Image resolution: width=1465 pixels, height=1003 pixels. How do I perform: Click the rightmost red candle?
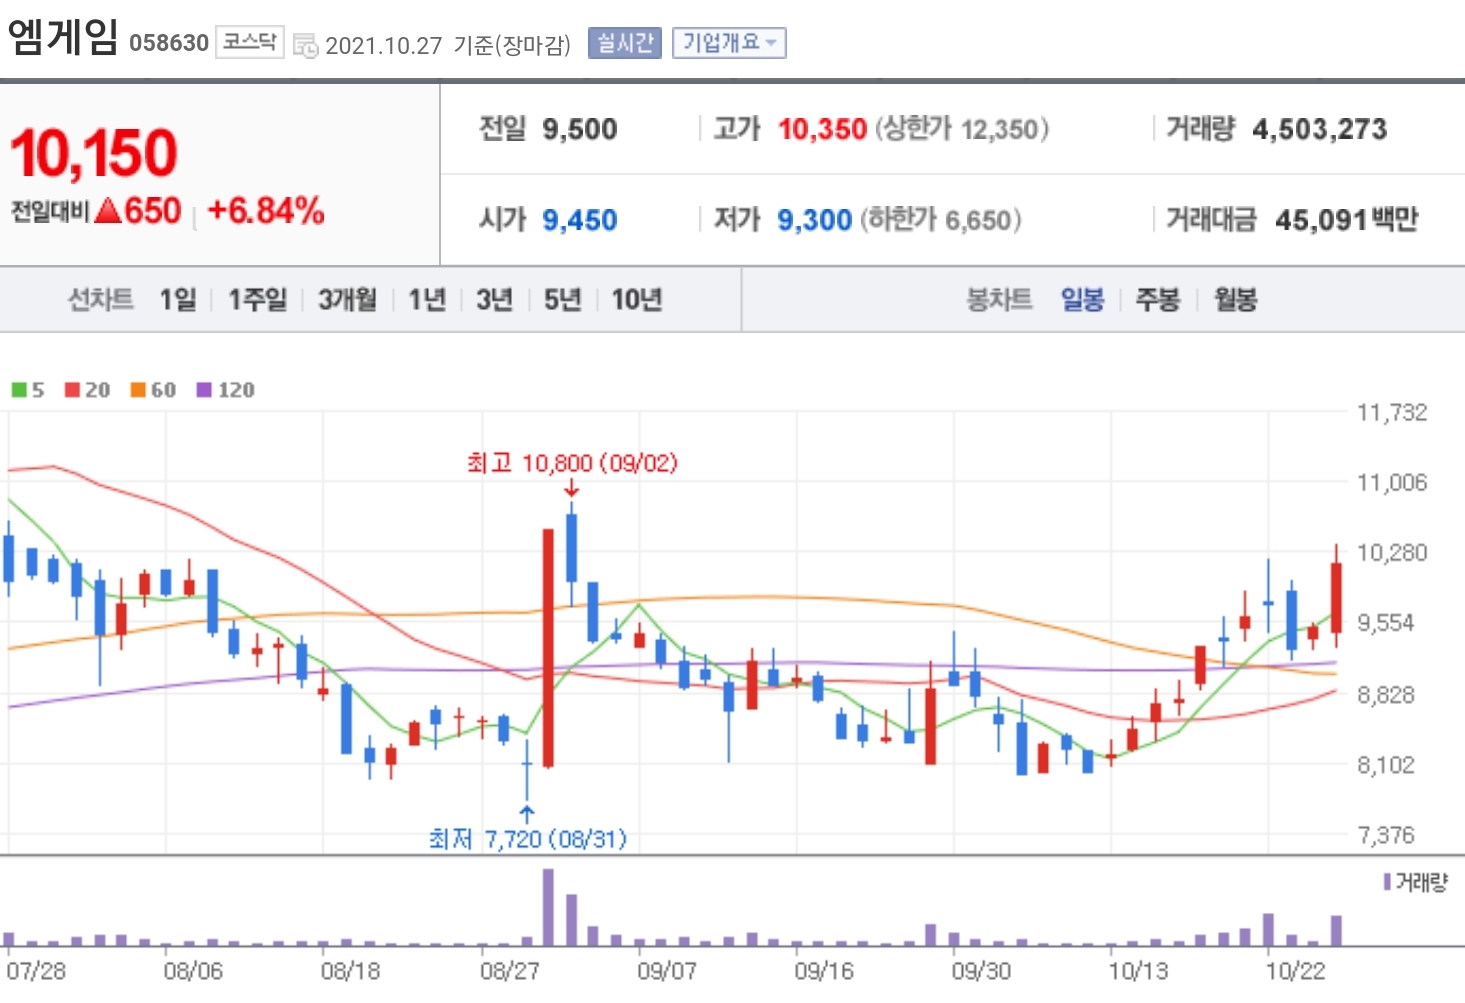pyautogui.click(x=1336, y=597)
